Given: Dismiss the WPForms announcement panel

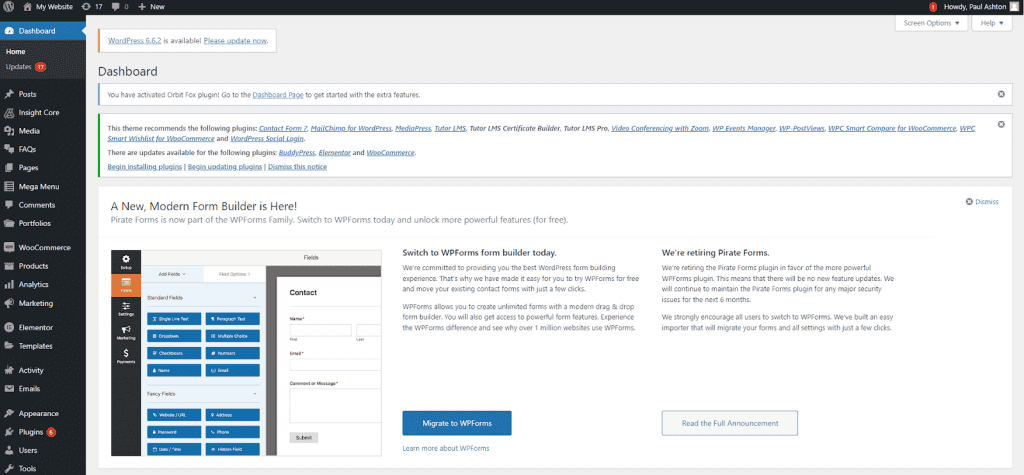Looking at the screenshot, I should coord(982,201).
